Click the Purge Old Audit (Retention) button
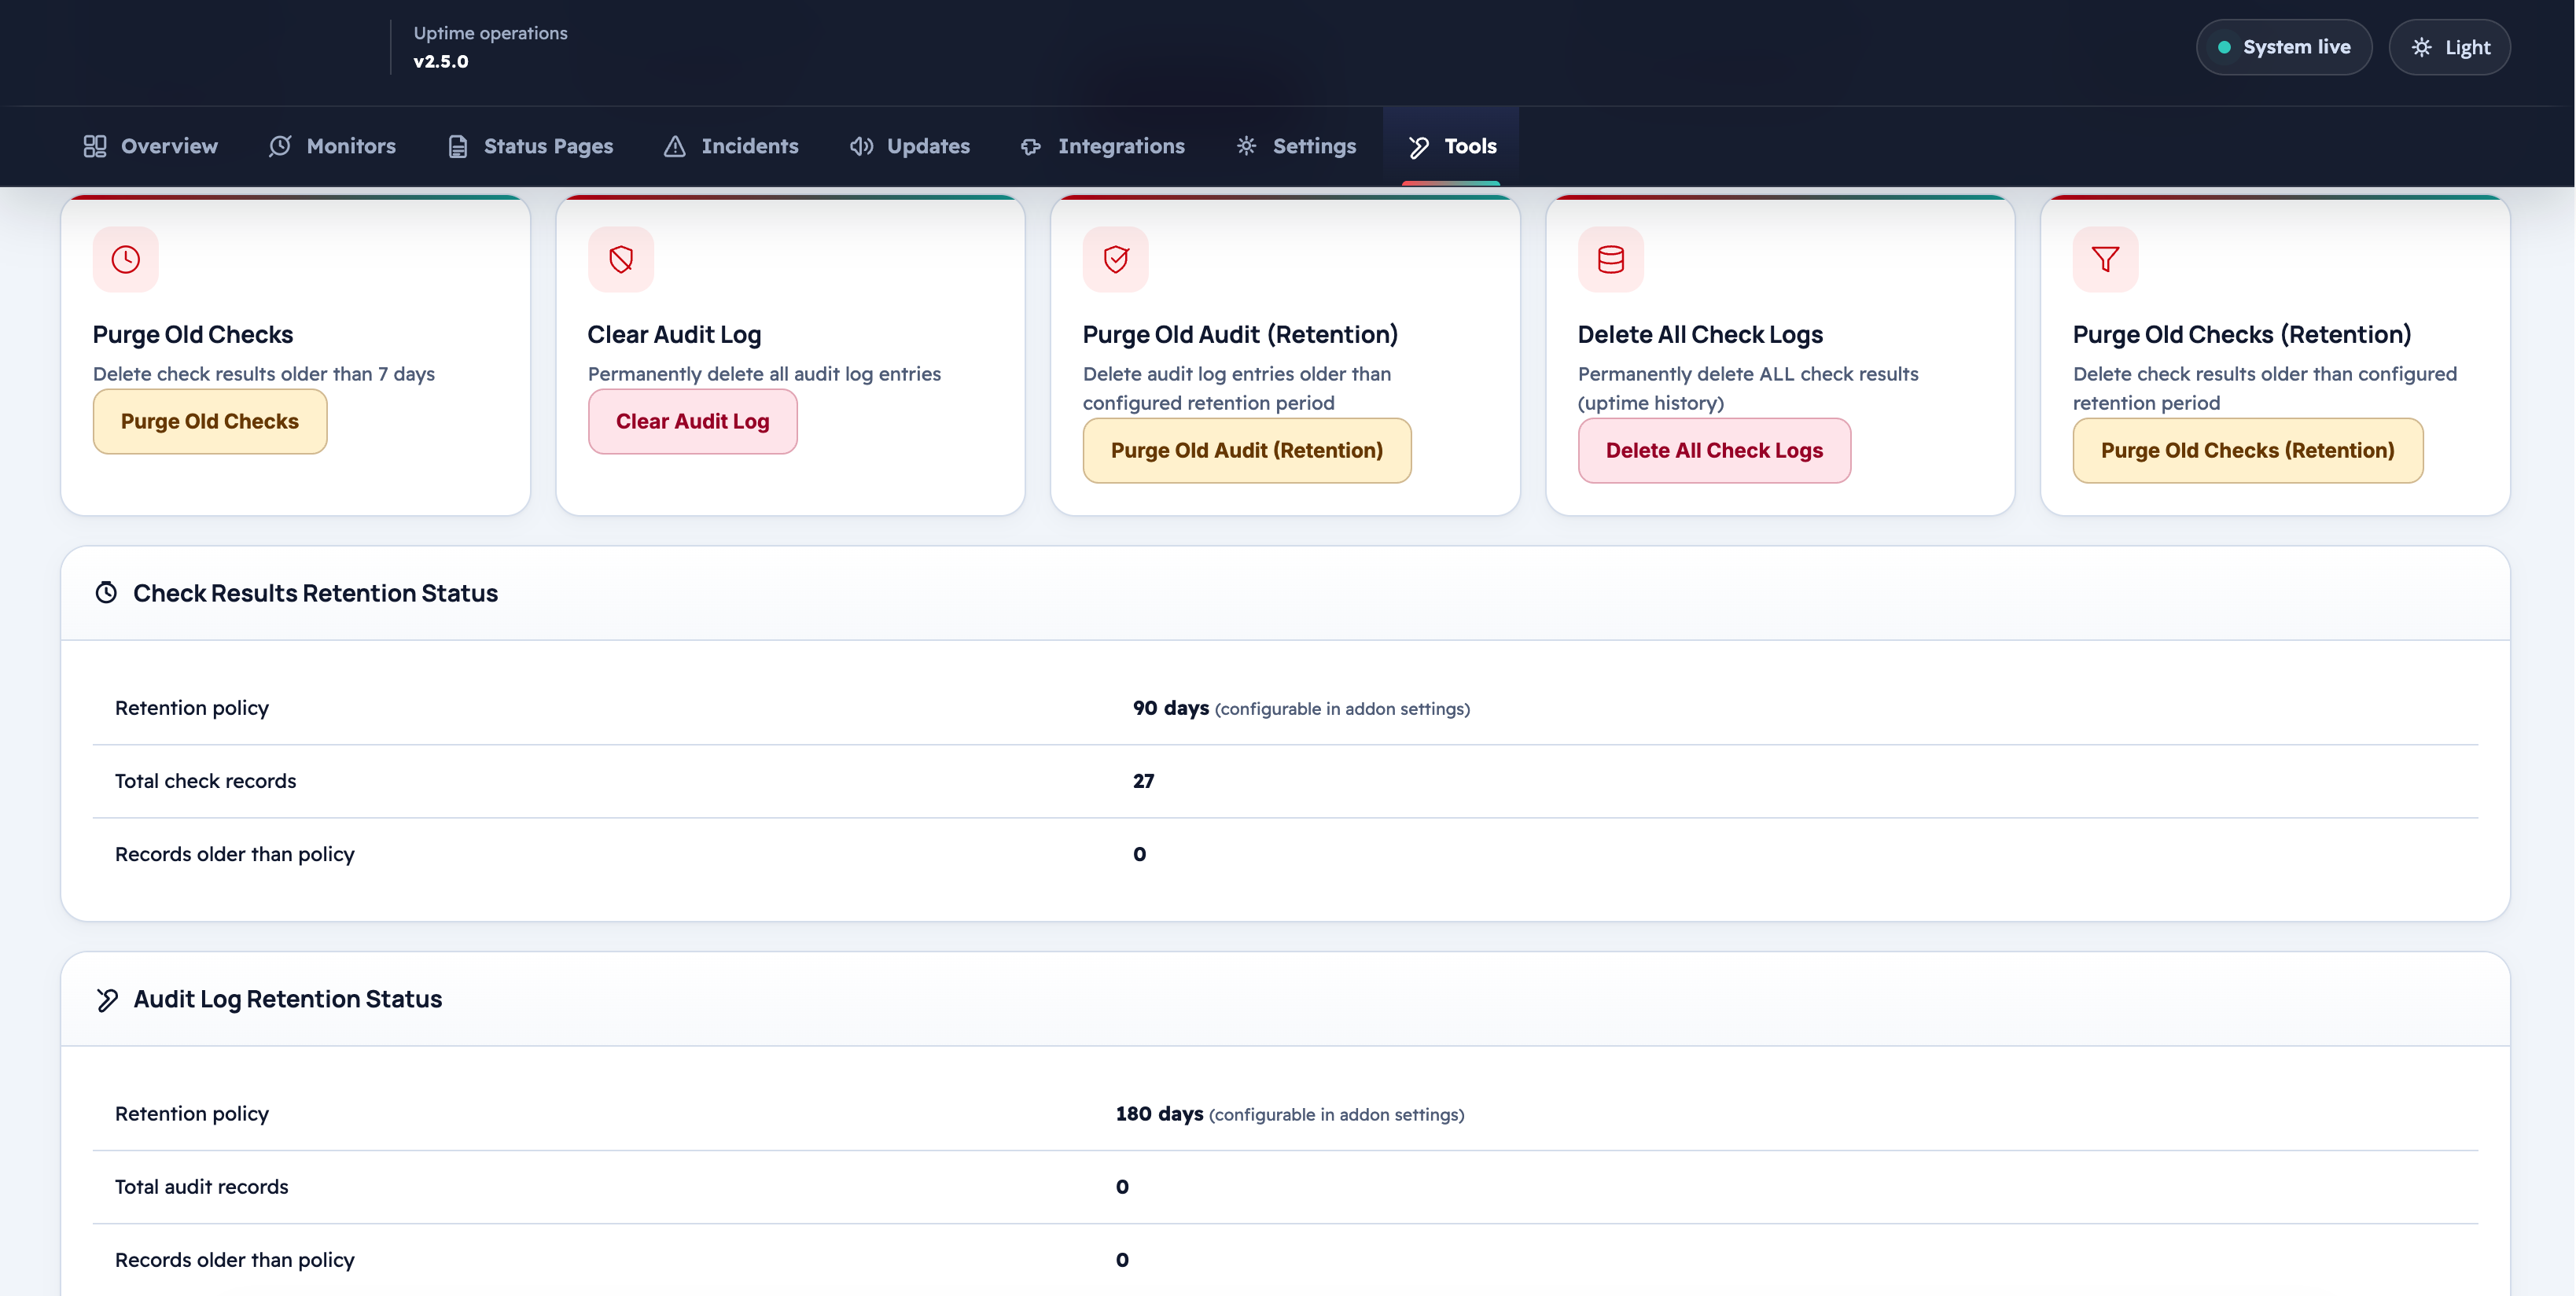The image size is (2576, 1296). coord(1247,451)
